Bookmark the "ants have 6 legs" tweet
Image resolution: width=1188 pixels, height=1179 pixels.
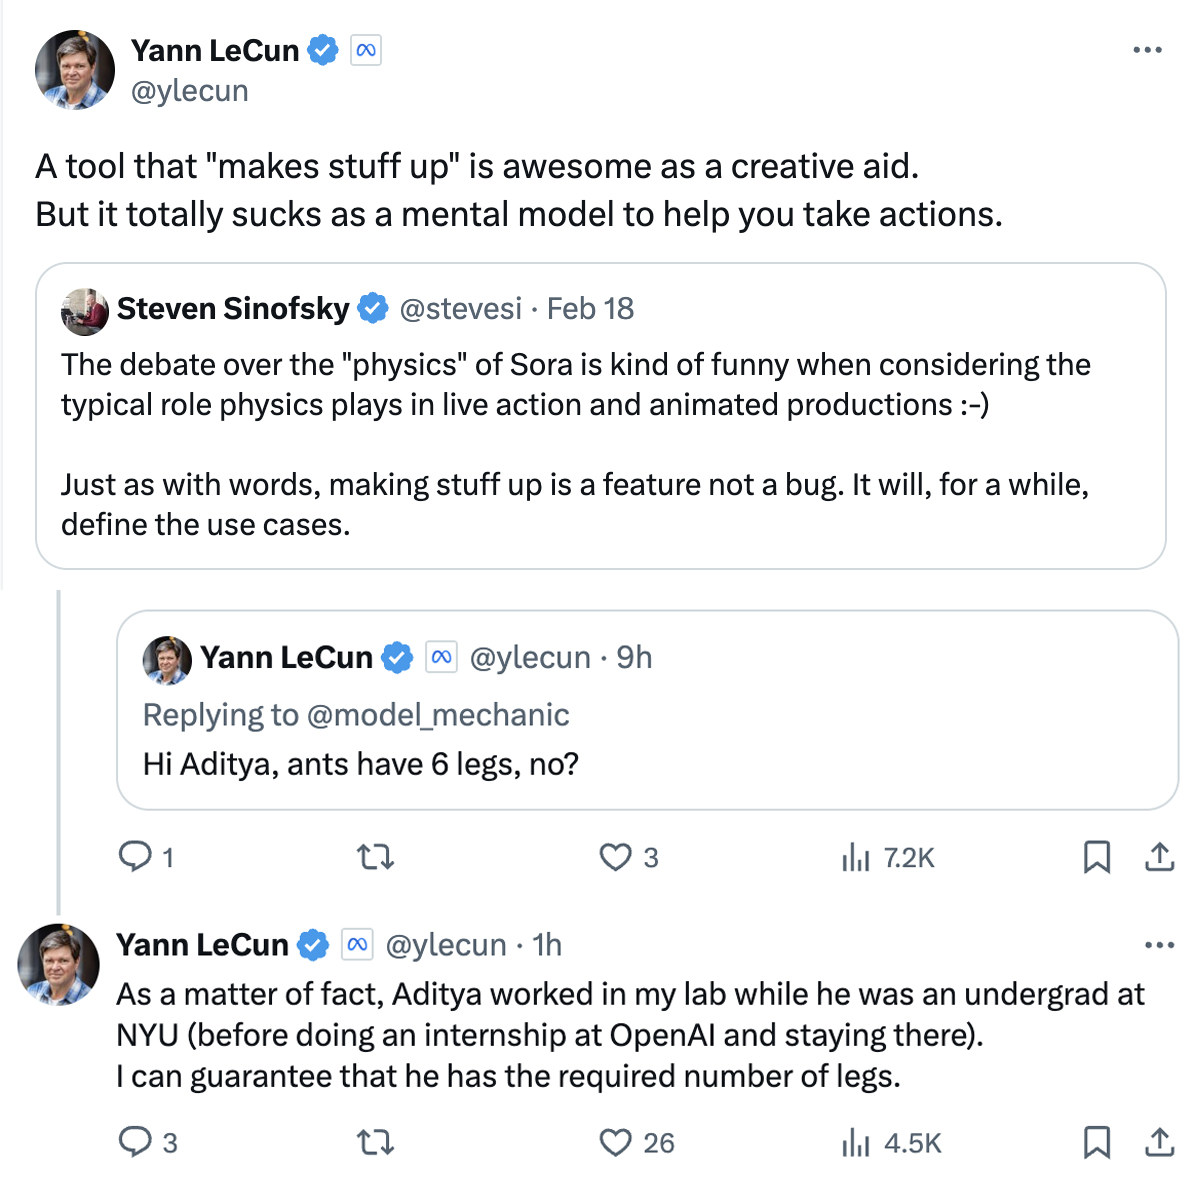(x=1097, y=857)
